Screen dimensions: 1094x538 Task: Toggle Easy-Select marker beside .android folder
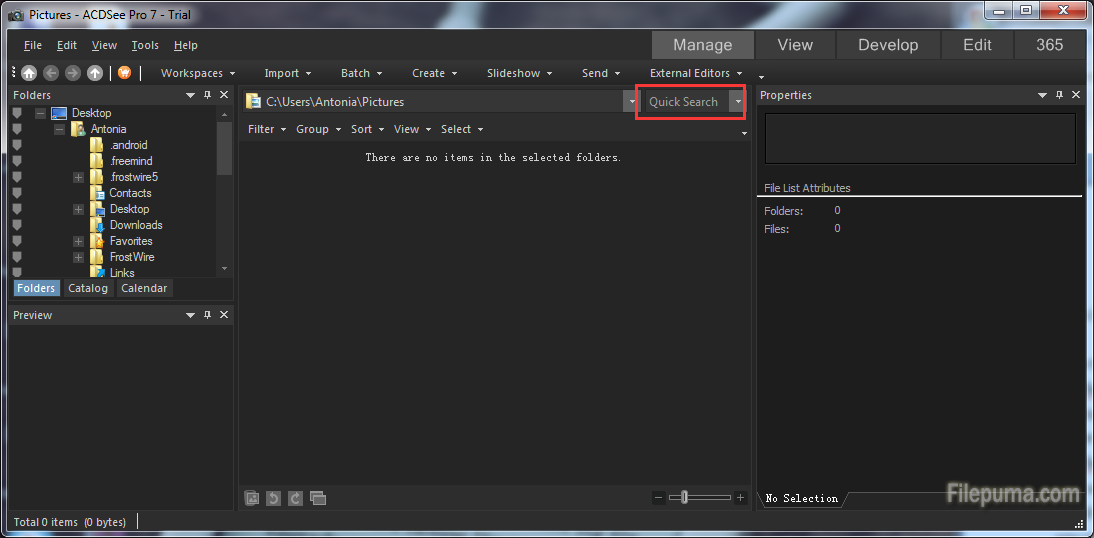pos(17,145)
